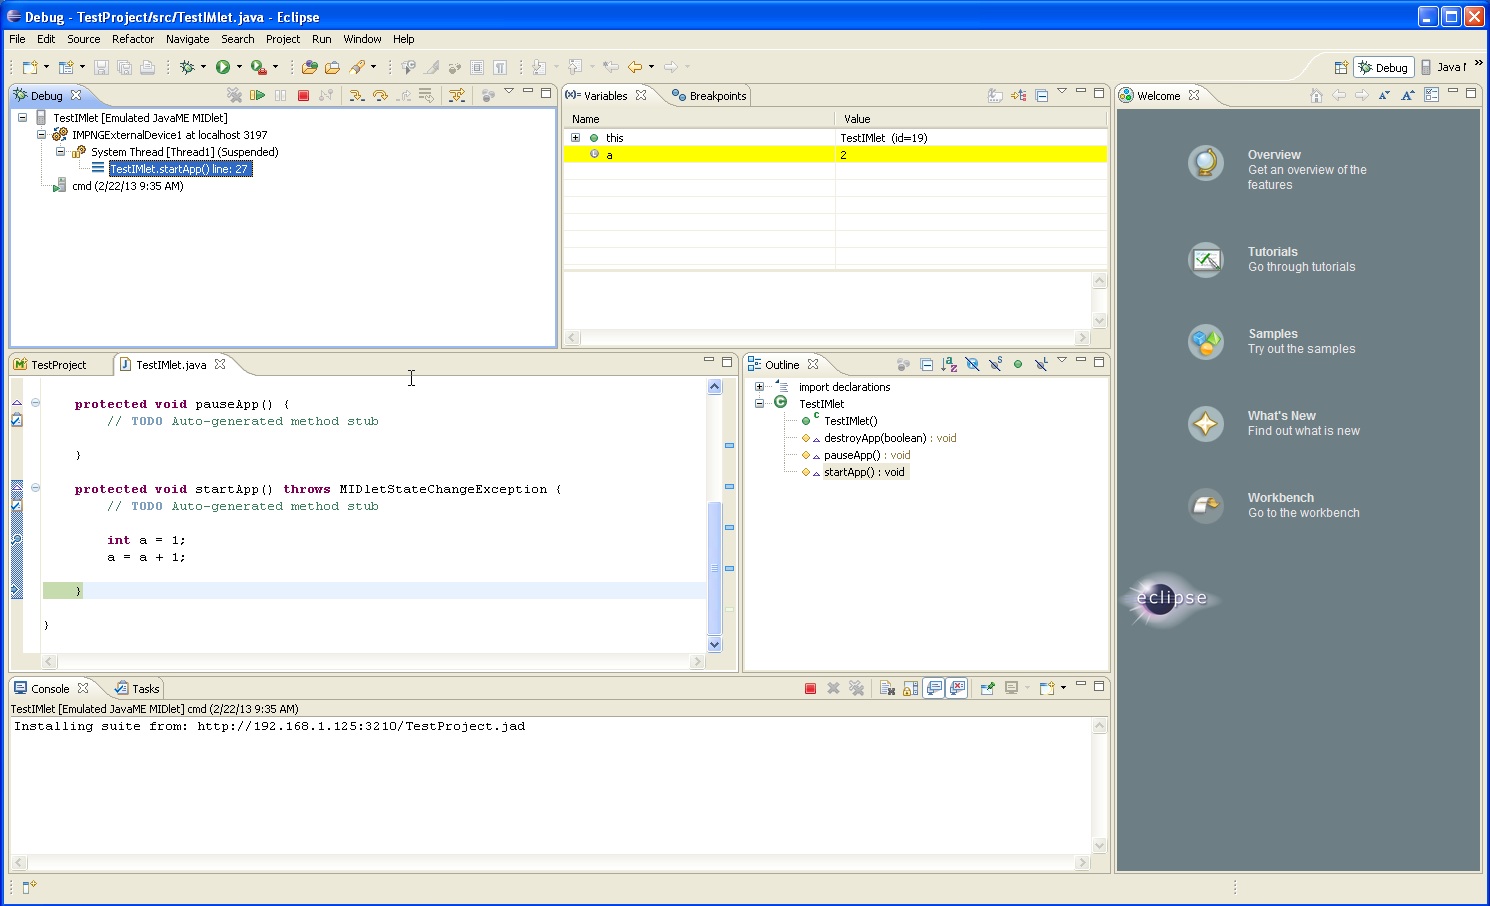Open the Refactor menu

(x=132, y=39)
